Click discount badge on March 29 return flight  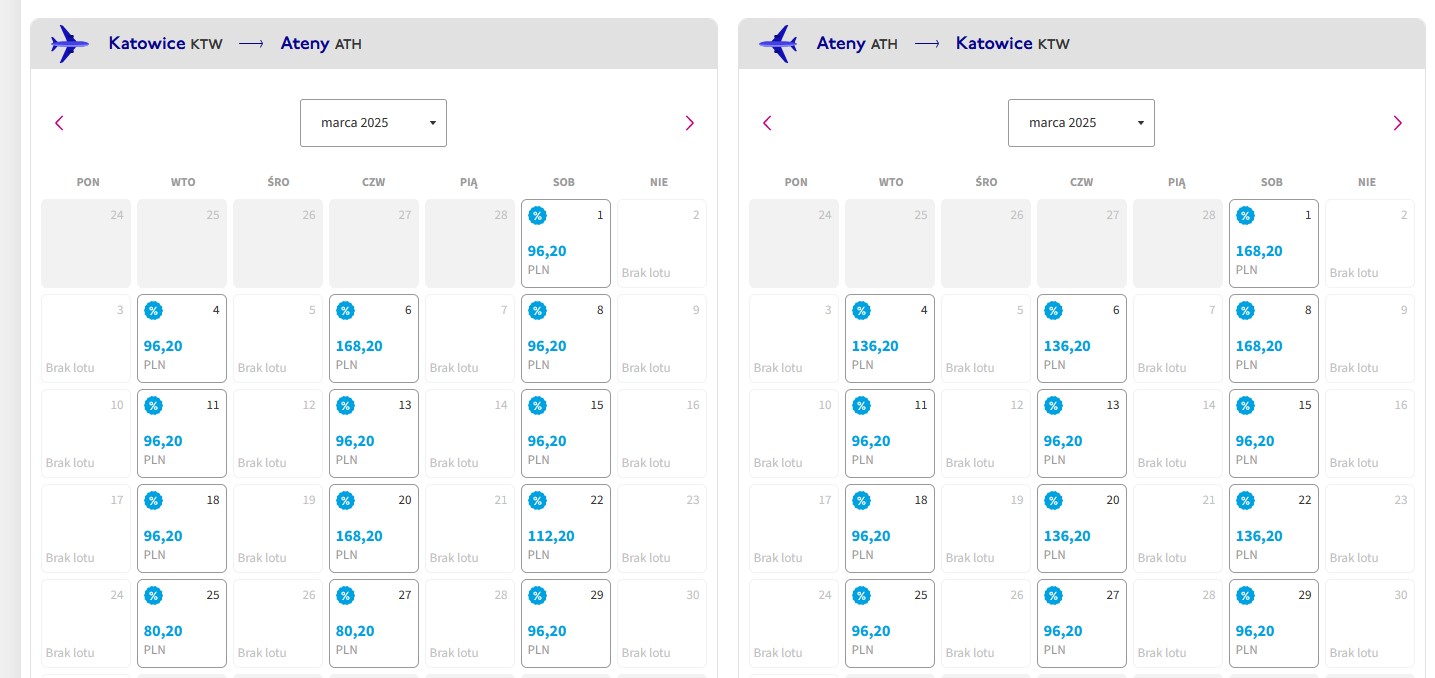click(1245, 595)
